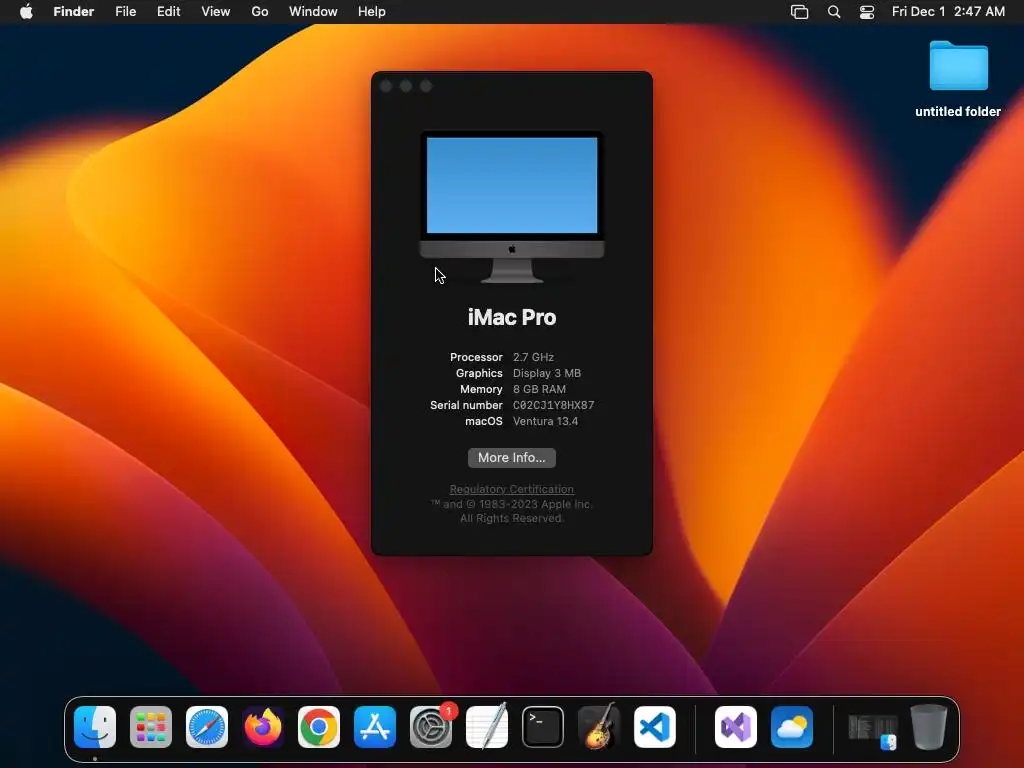Launch Firefox from the Dock
The image size is (1024, 768).
point(263,727)
